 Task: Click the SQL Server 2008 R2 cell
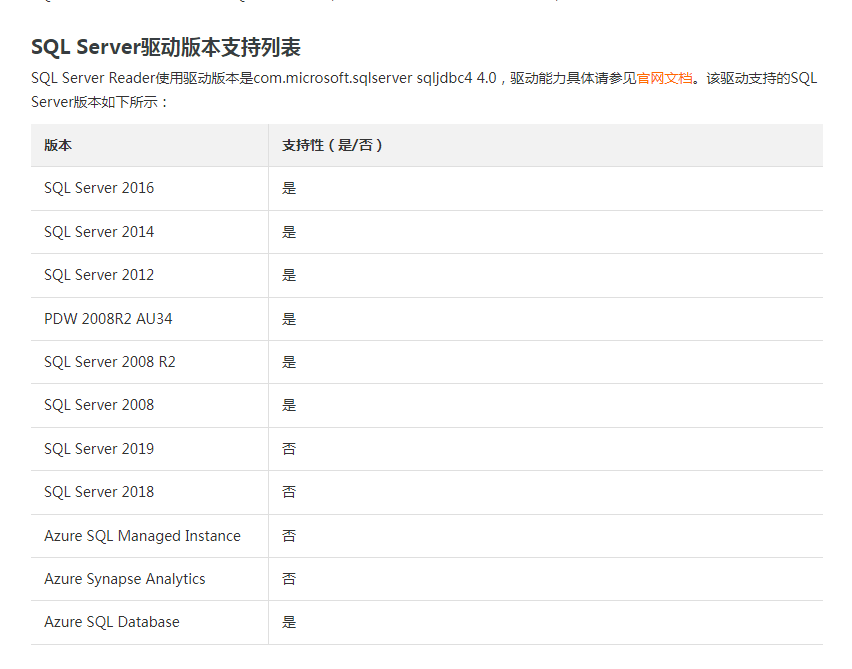(x=110, y=362)
